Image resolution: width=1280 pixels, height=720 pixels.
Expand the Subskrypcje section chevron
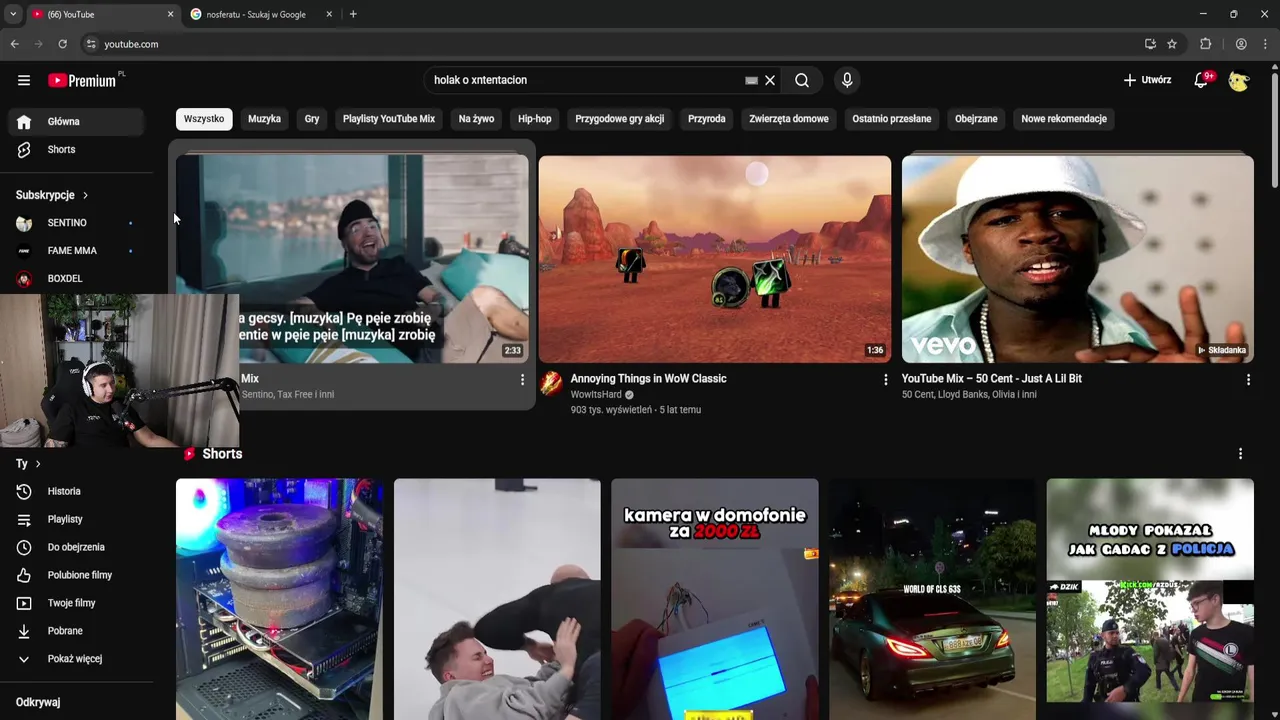point(85,195)
